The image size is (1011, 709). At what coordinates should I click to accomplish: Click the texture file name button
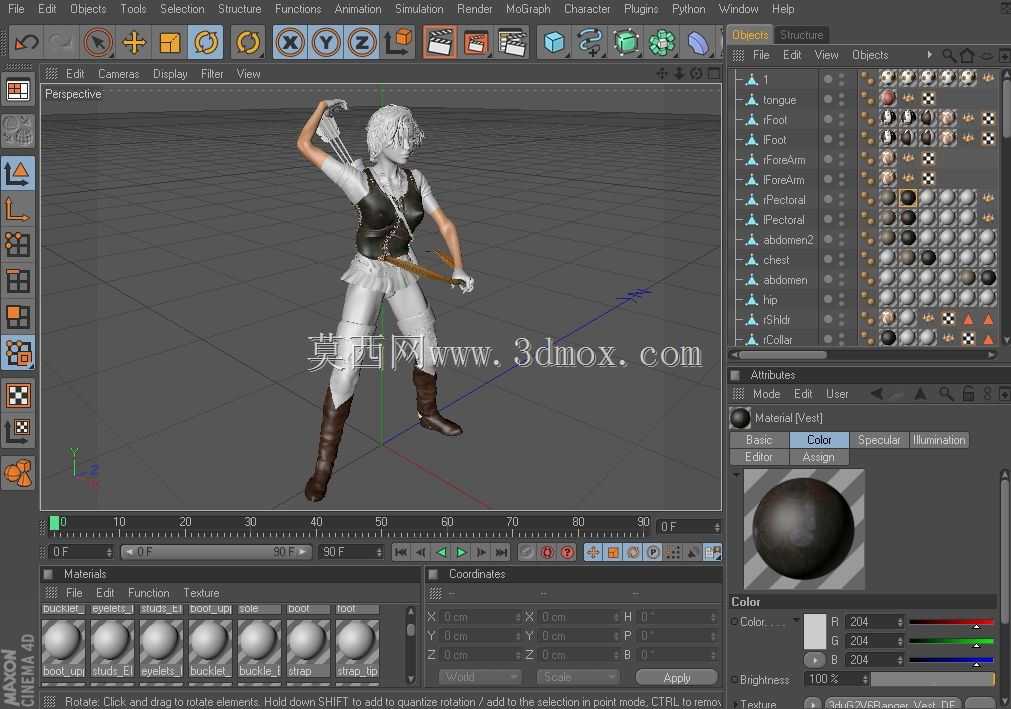pos(892,704)
